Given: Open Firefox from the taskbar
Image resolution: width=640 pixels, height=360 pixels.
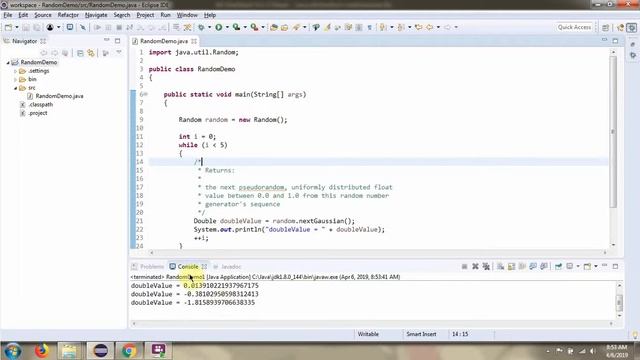Looking at the screenshot, I should tap(41, 351).
